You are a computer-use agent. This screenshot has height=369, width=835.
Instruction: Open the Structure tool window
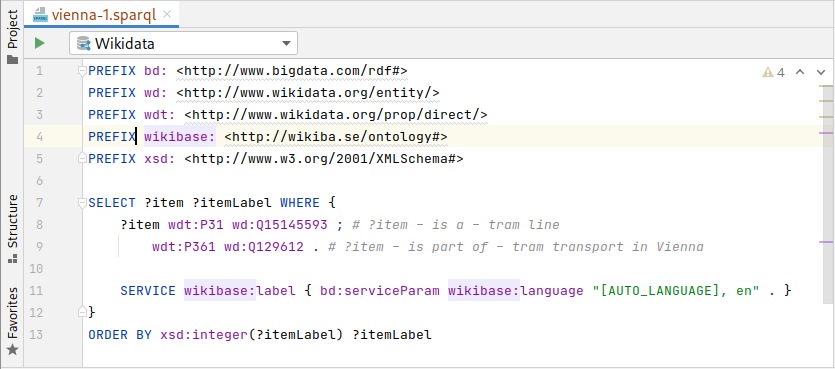[x=12, y=229]
